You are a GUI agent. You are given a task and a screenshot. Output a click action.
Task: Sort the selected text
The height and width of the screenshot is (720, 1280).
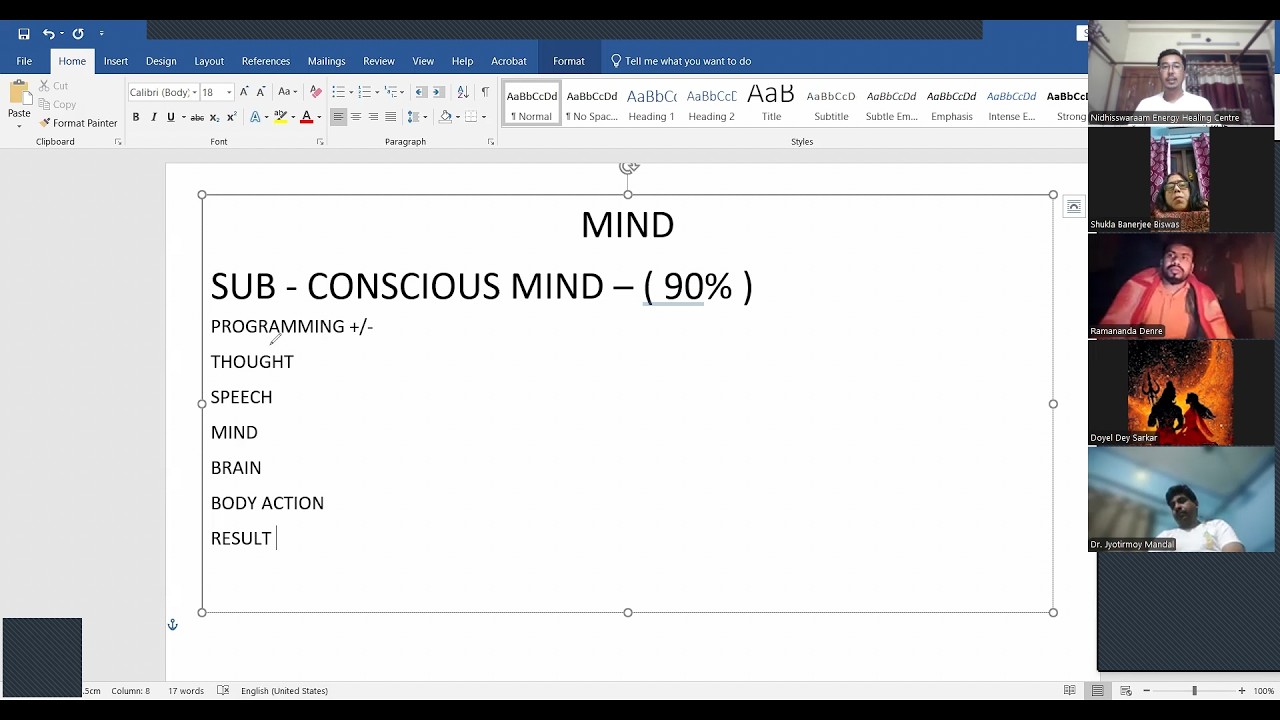point(463,92)
